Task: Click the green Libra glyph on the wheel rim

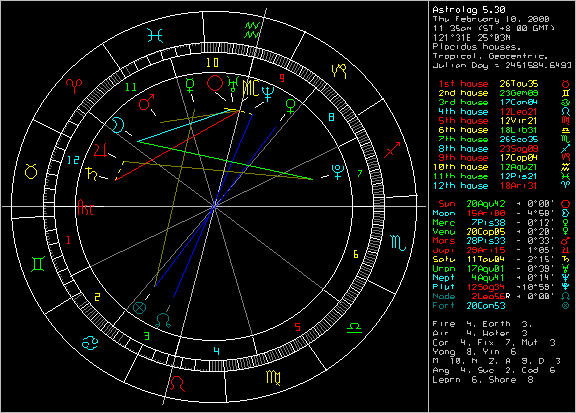Action: click(x=354, y=327)
